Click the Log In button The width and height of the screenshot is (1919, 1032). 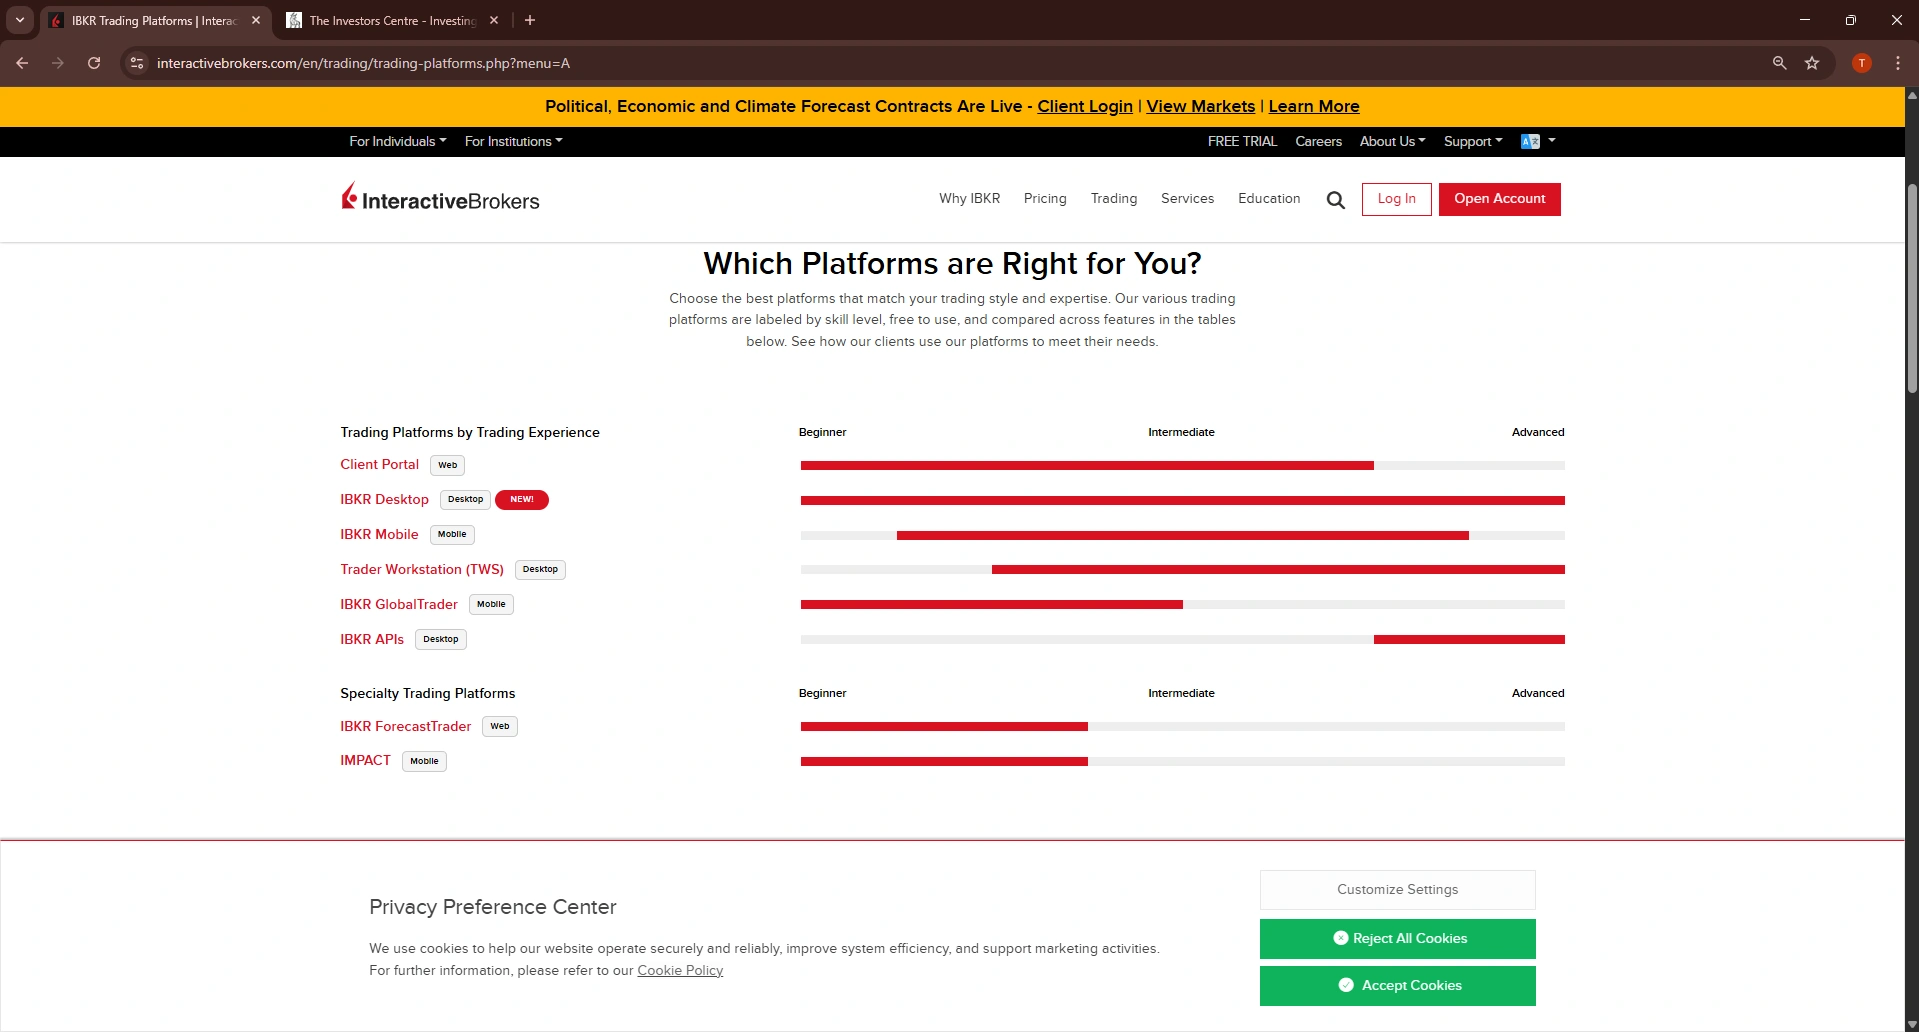pos(1396,199)
